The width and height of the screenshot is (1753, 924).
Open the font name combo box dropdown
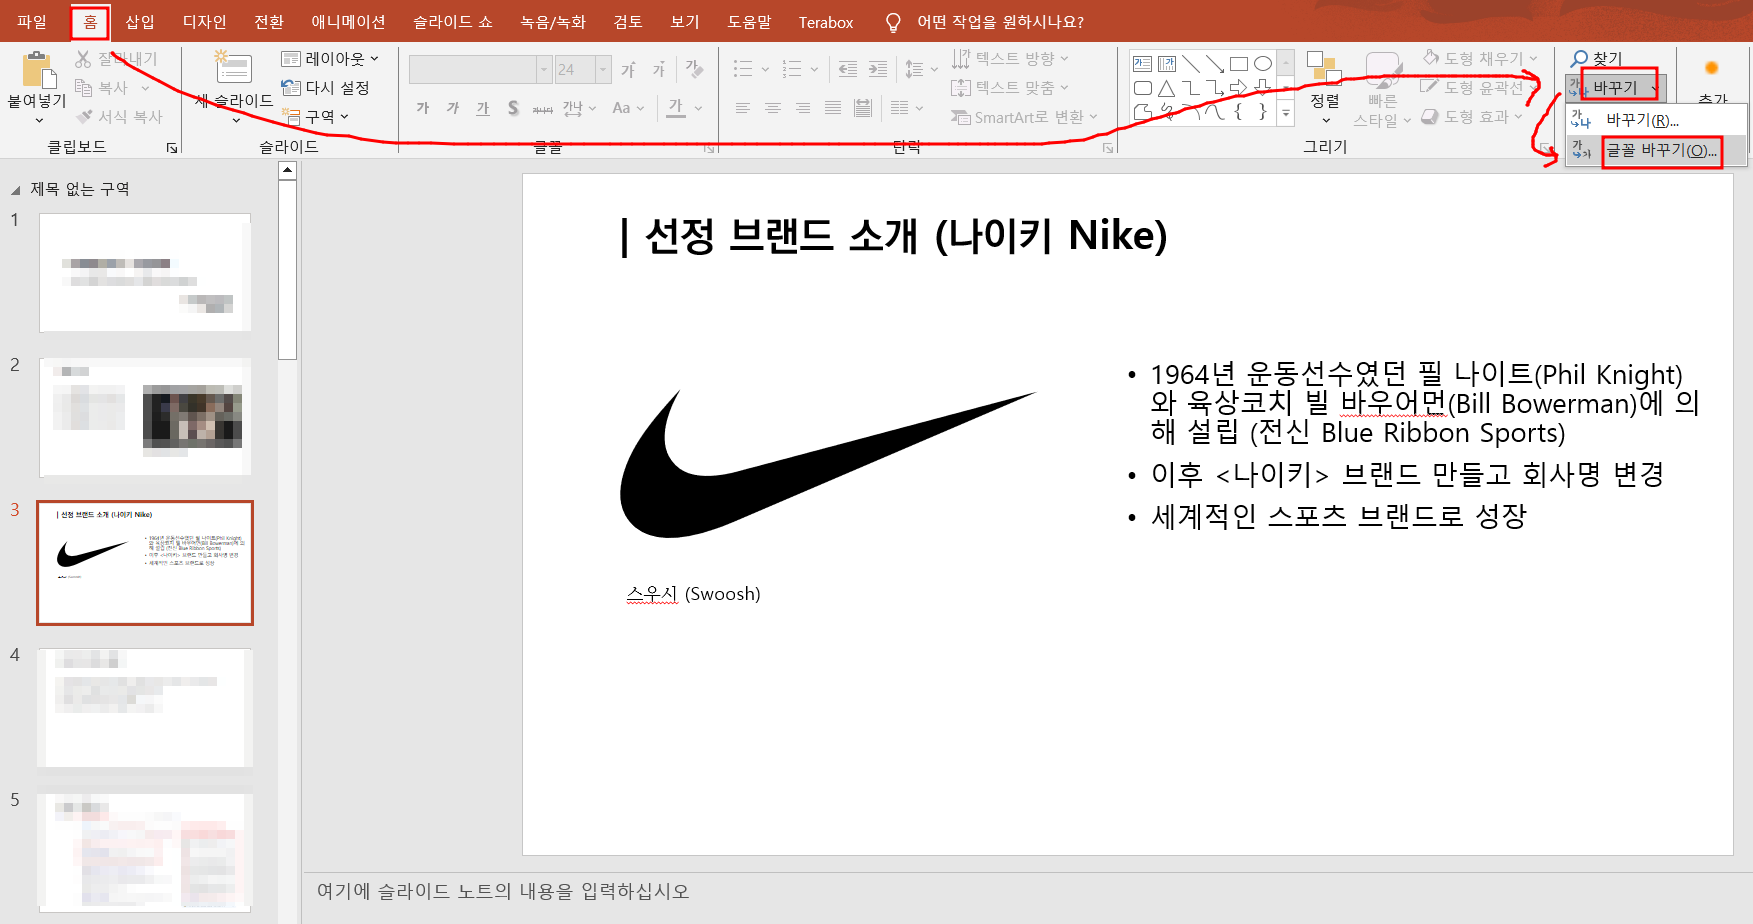click(544, 69)
